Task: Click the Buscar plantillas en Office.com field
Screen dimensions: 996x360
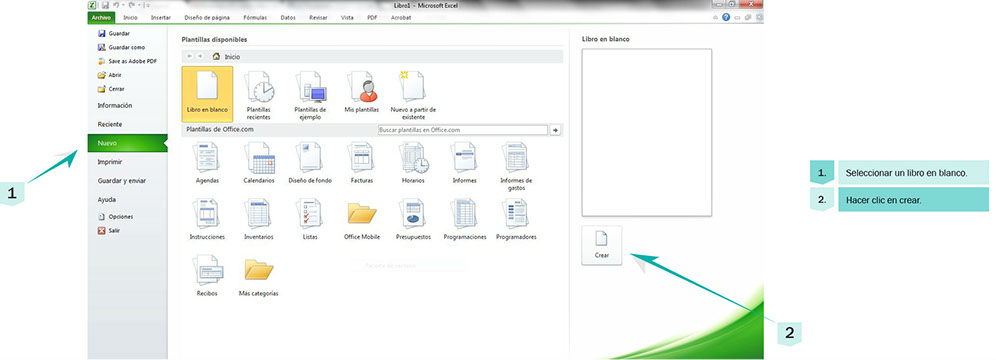Action: [x=462, y=130]
